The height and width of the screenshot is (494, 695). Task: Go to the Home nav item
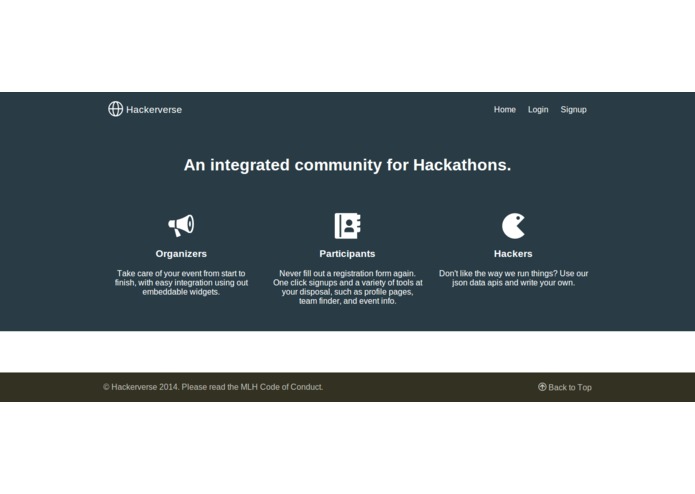click(x=505, y=109)
